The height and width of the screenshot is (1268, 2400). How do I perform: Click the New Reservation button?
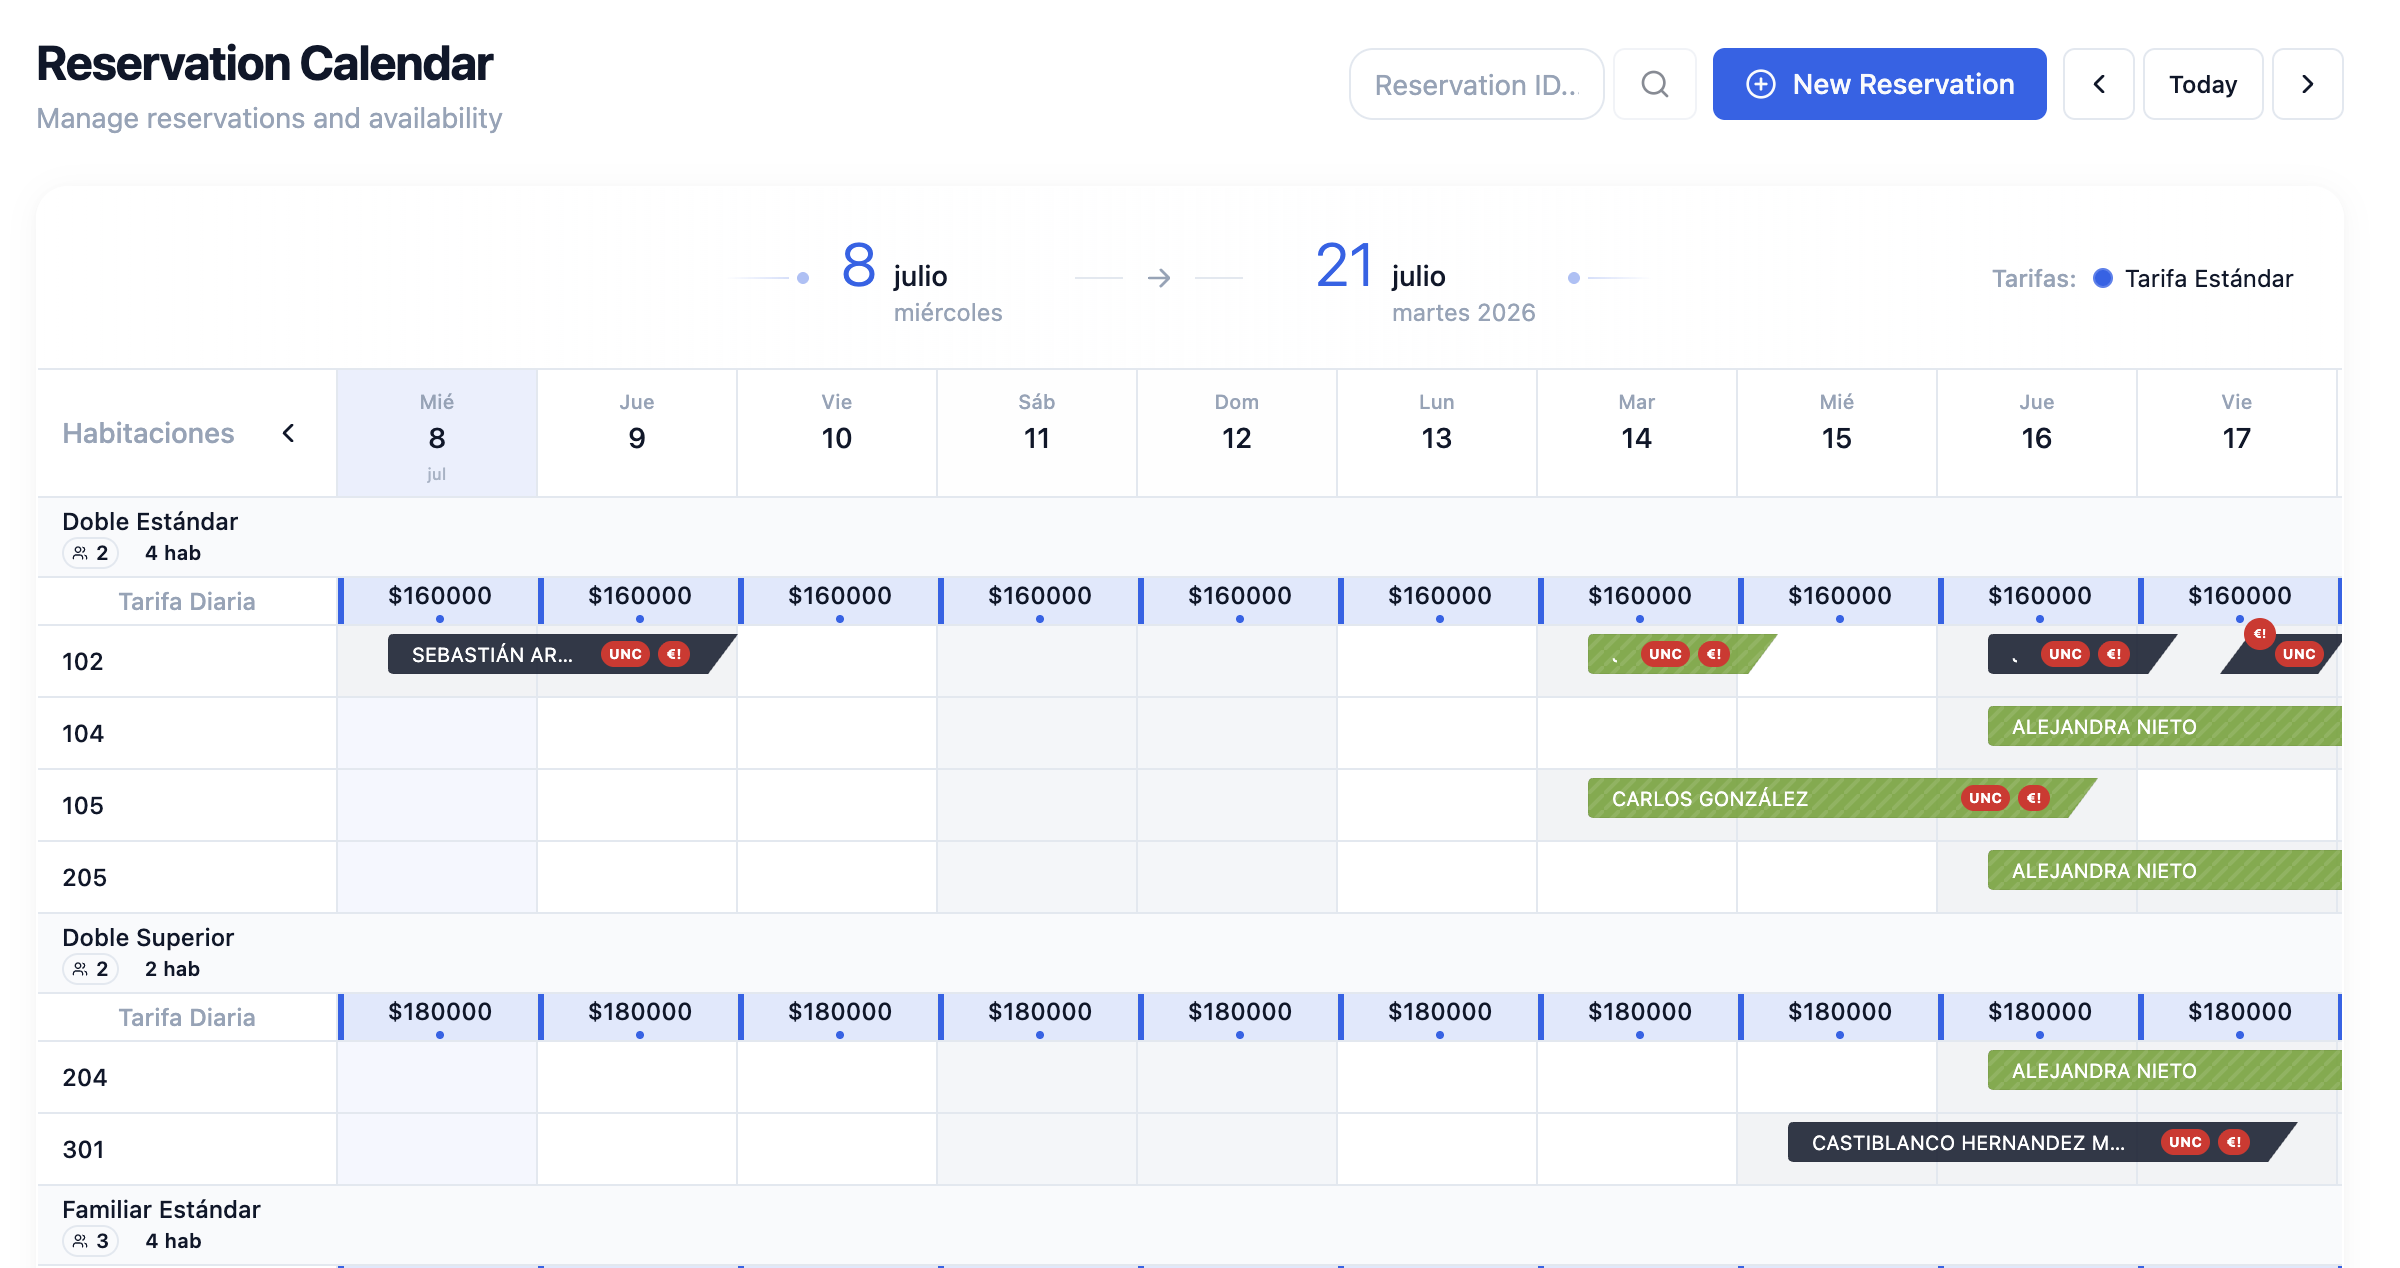(1879, 84)
